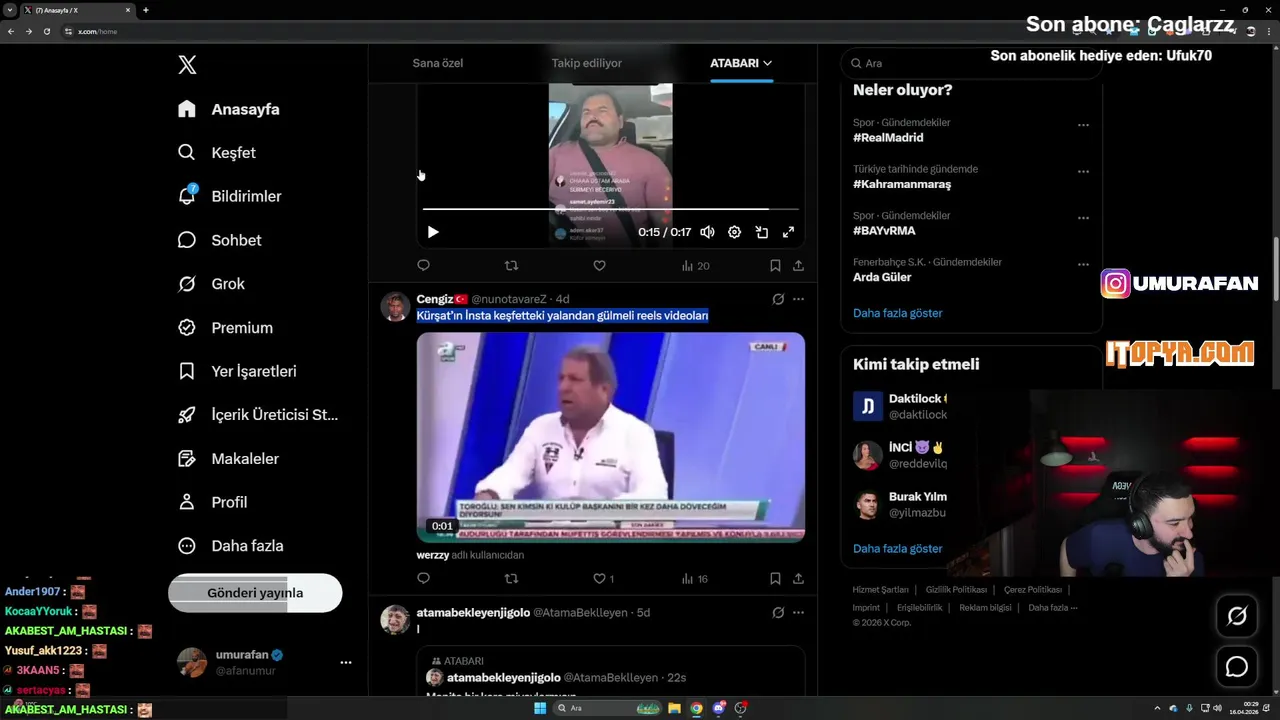Open Daha fazla menu
1280x720 pixels.
point(230,546)
